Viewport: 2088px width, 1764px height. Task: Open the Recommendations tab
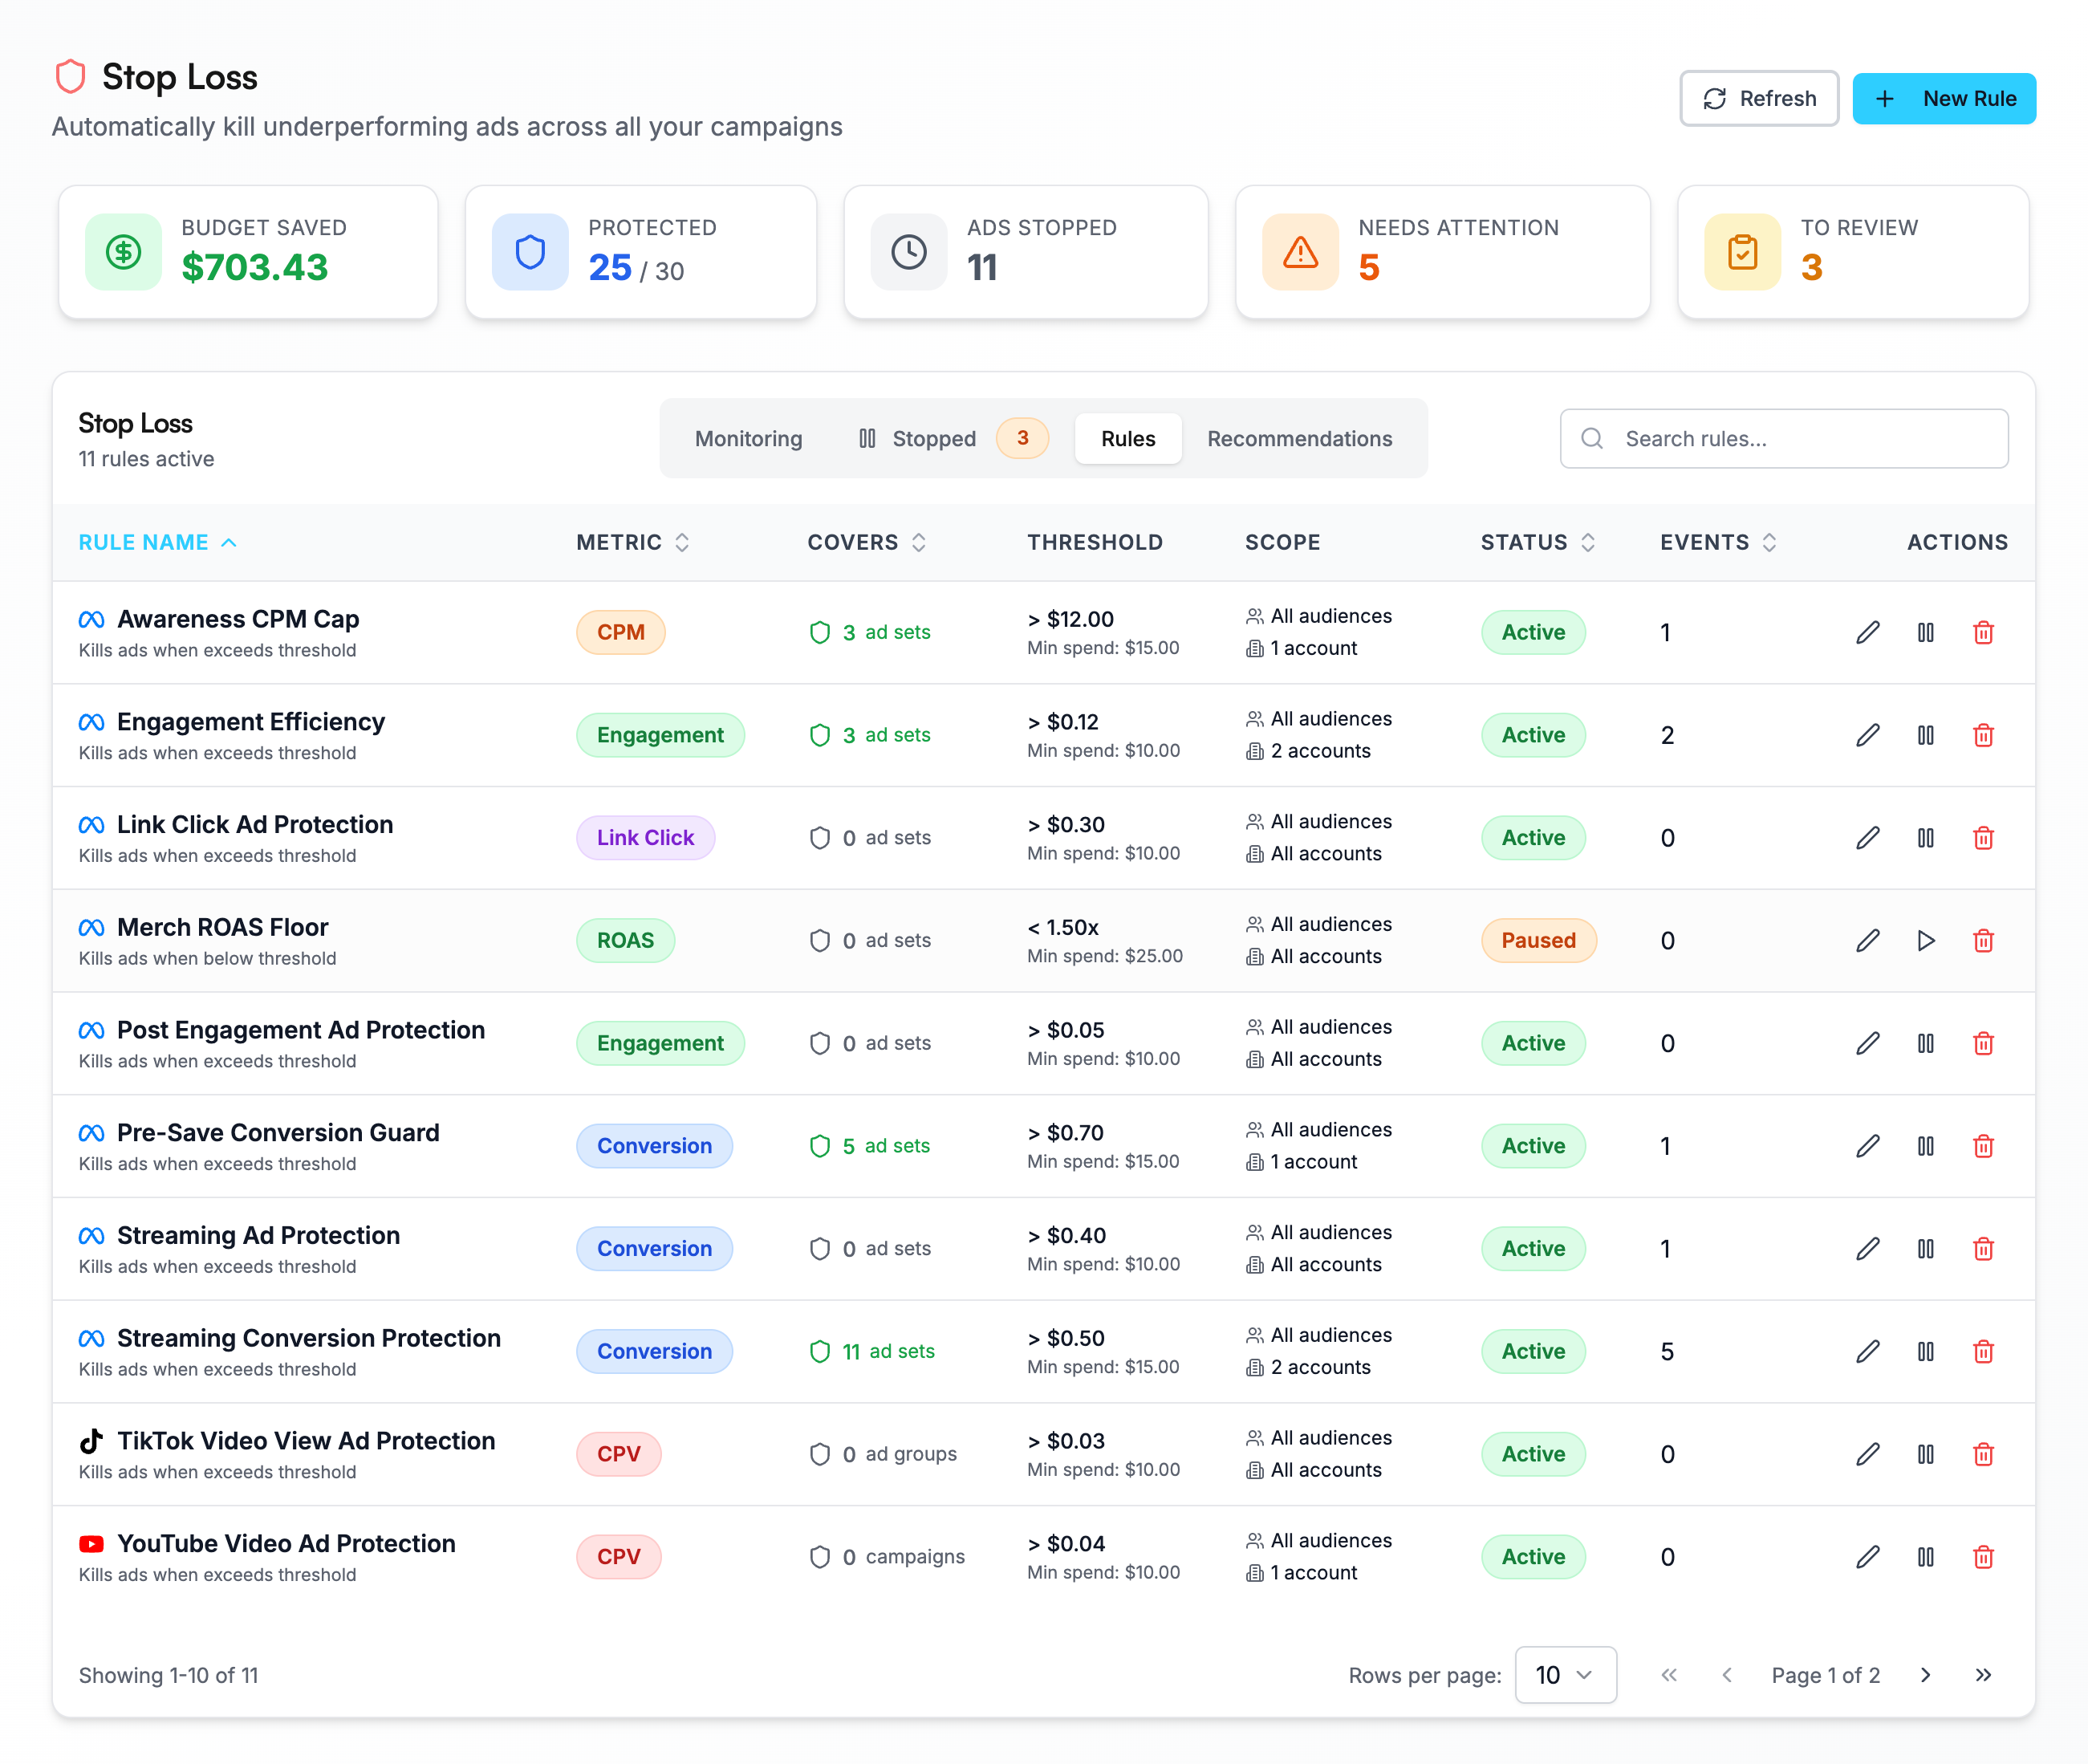[1300, 438]
